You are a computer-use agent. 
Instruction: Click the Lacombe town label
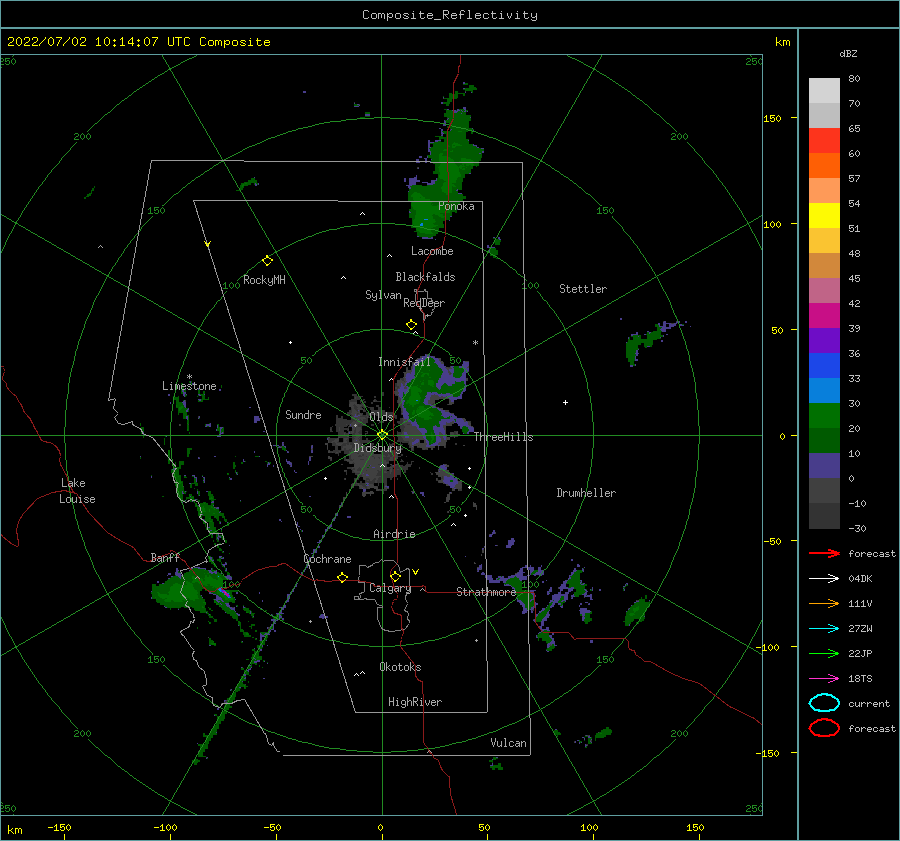(432, 251)
